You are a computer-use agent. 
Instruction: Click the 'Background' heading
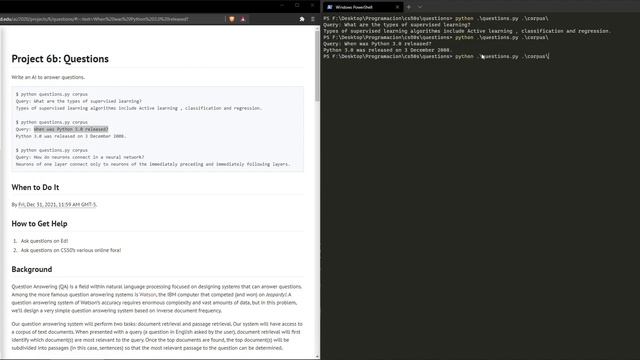click(x=32, y=269)
